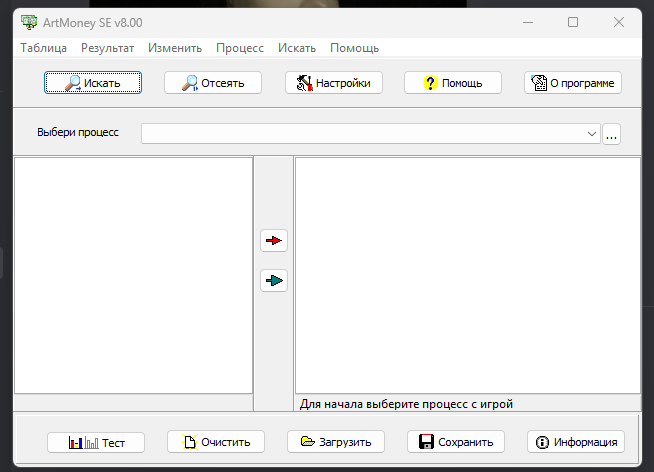Viewport: 654px width, 472px height.
Task: Expand the Выбери процесс dropdown
Action: (x=591, y=134)
